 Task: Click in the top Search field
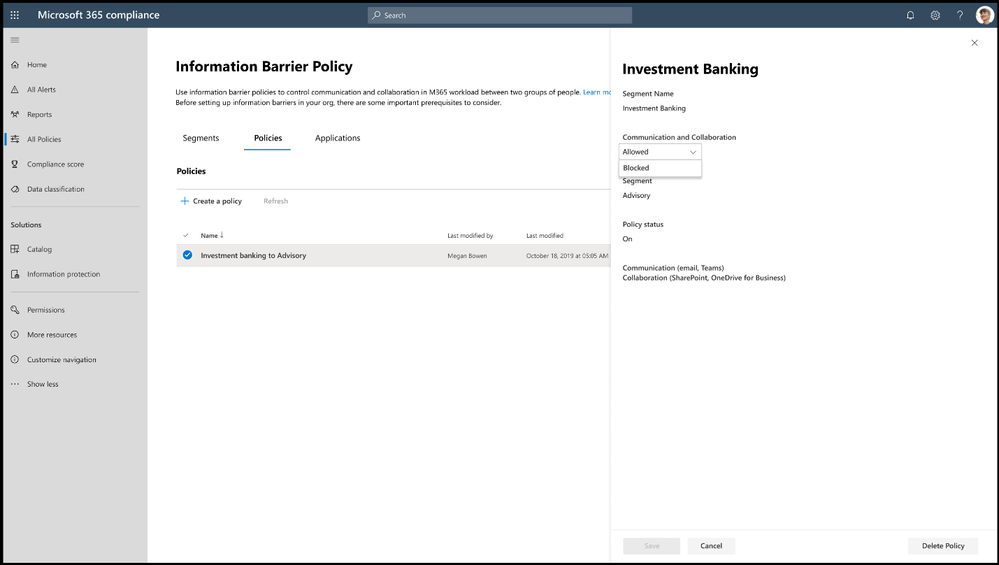pos(500,15)
